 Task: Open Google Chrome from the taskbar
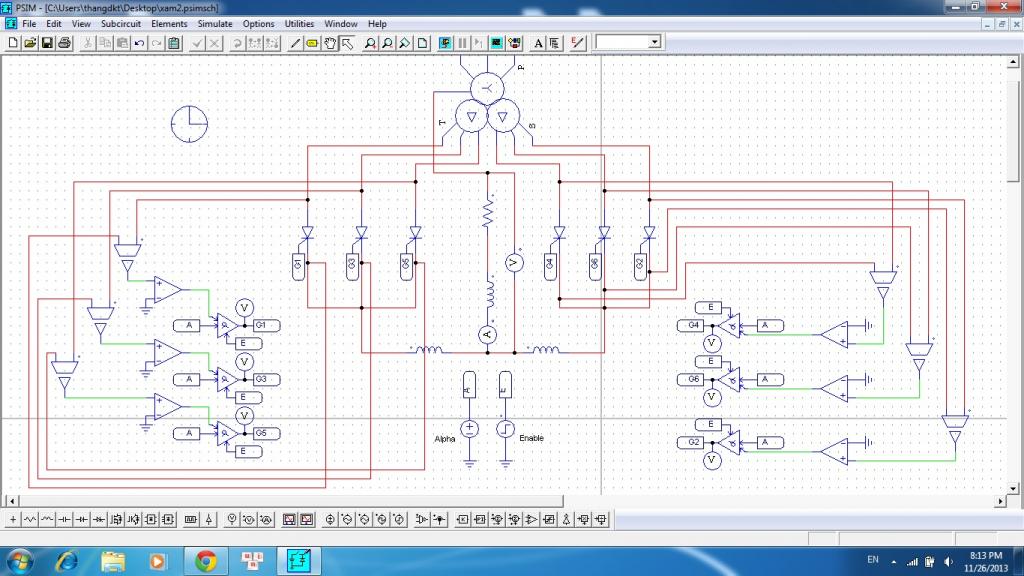206,559
